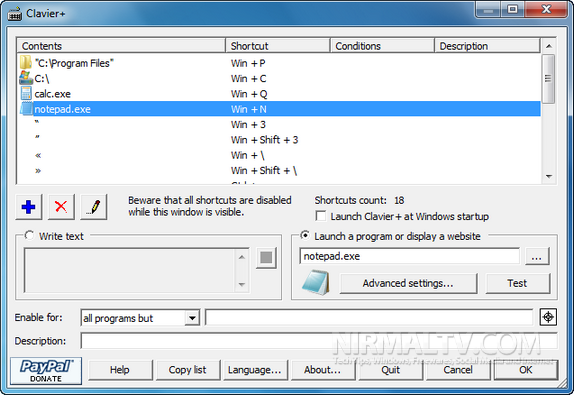Click the special key insert button beside Write text box

(266, 258)
